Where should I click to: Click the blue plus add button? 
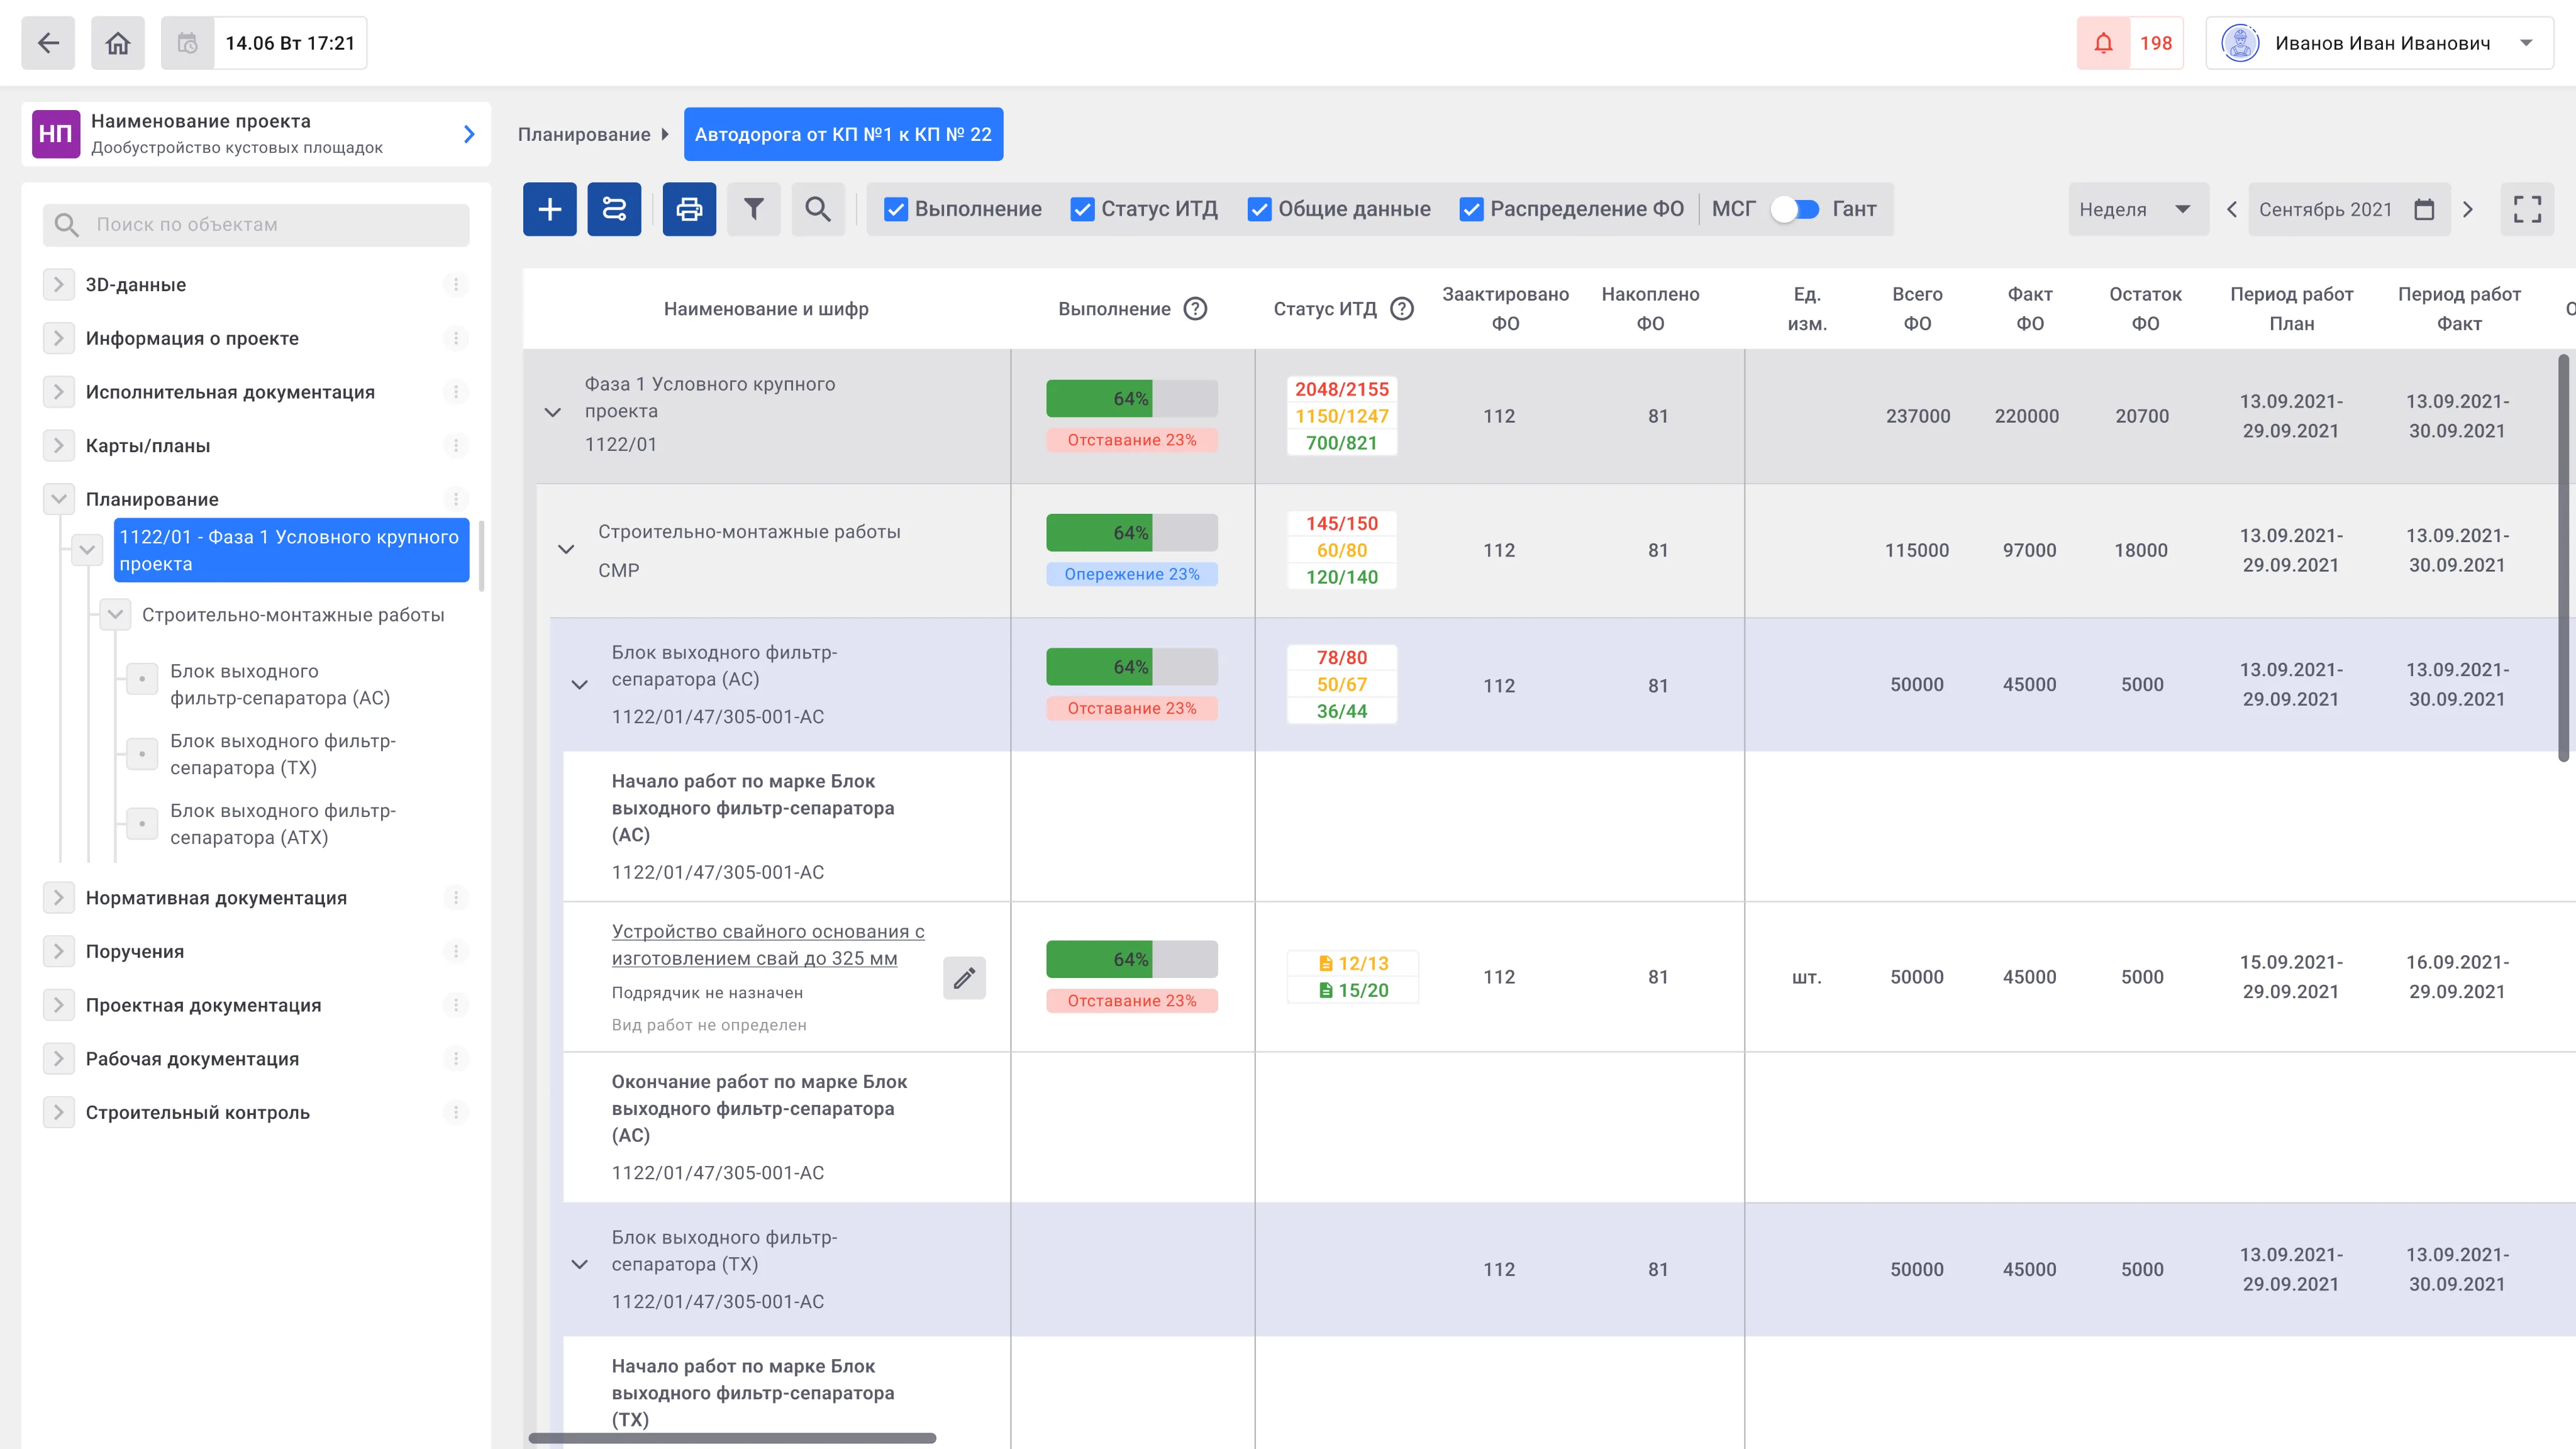point(549,209)
